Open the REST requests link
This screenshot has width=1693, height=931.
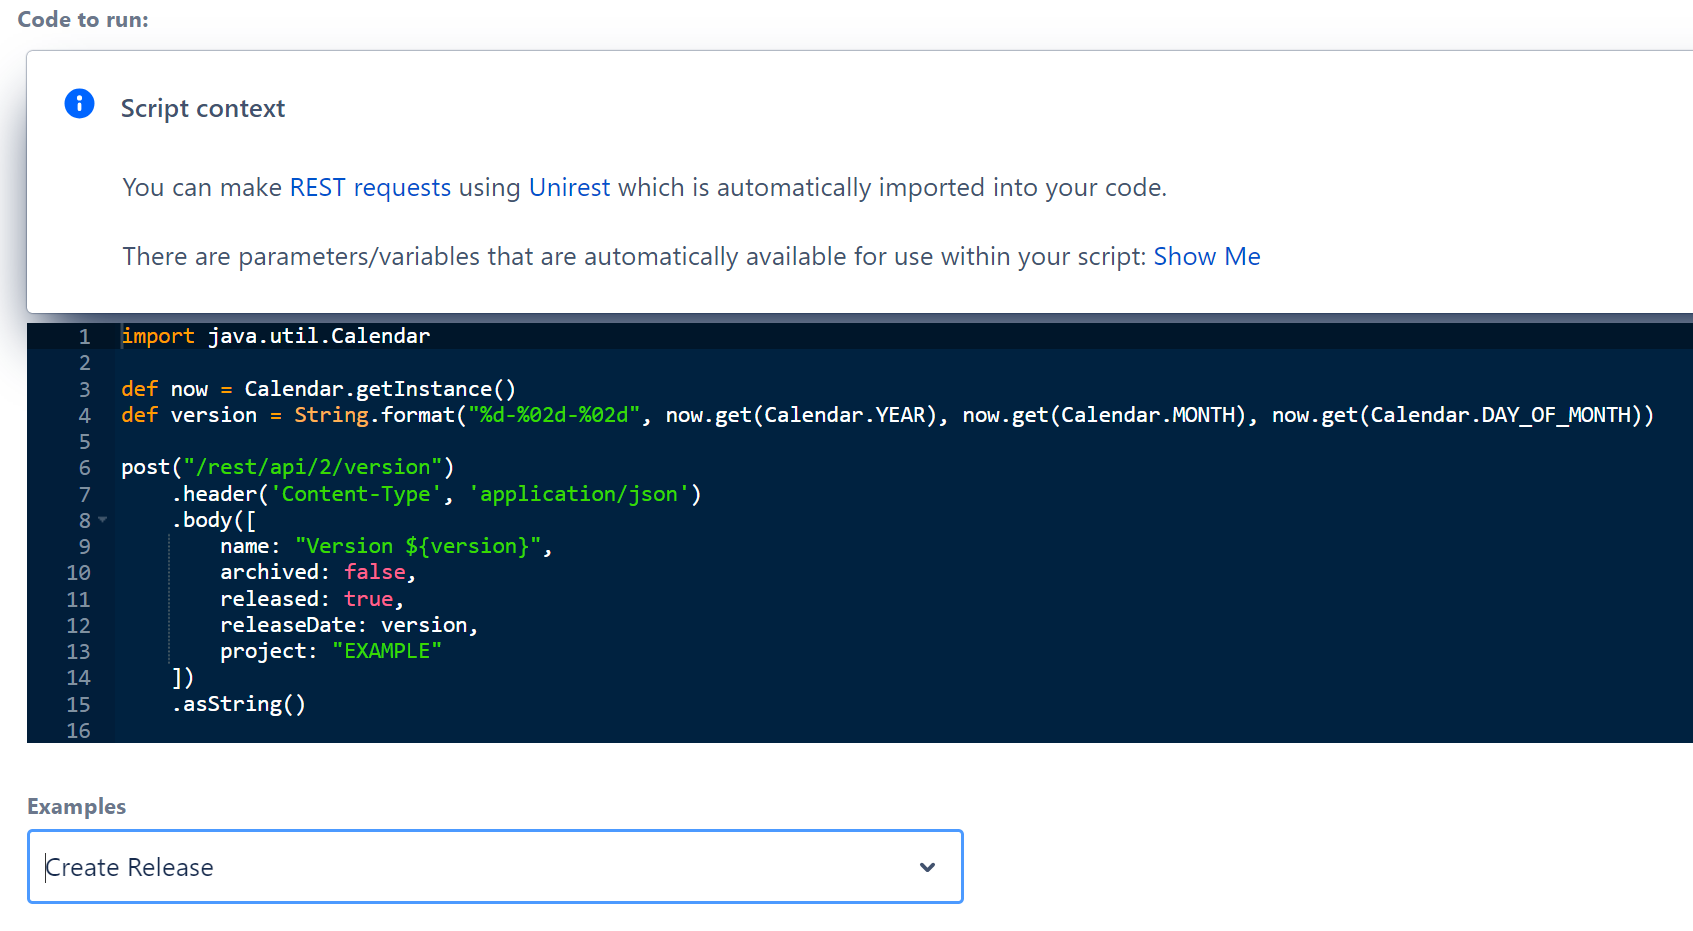(x=369, y=188)
